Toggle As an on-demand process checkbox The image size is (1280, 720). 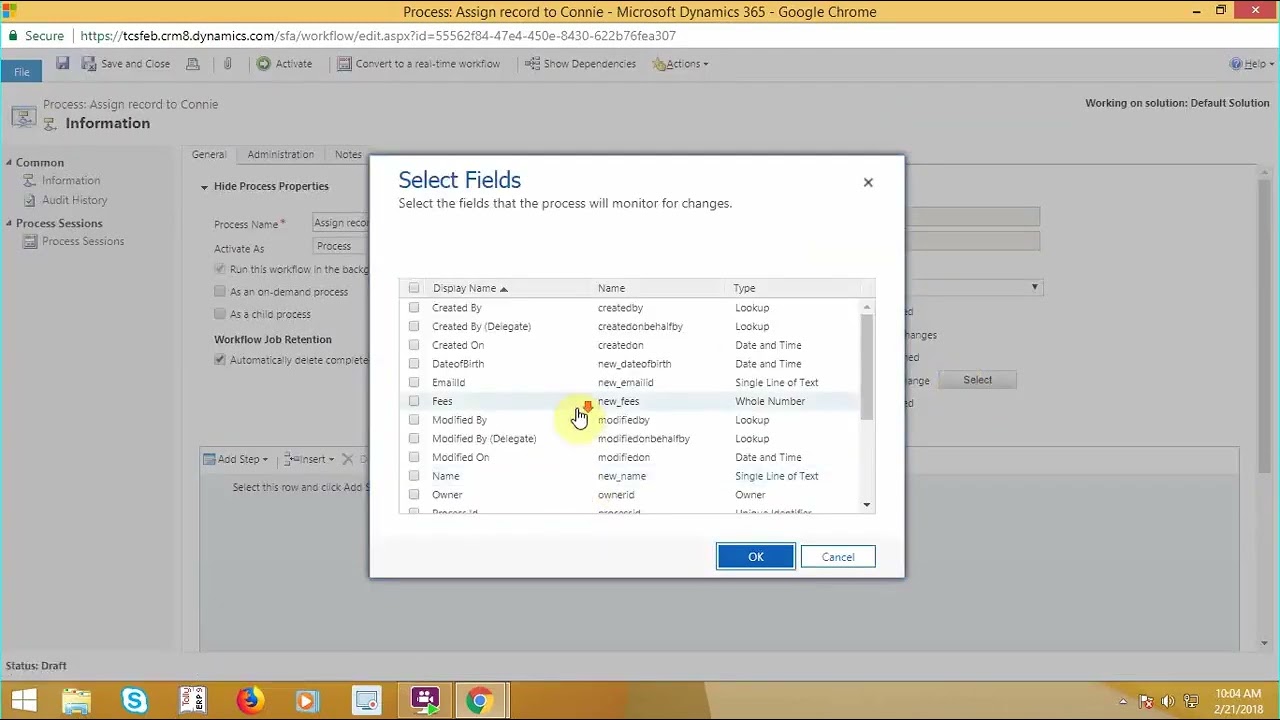(220, 291)
